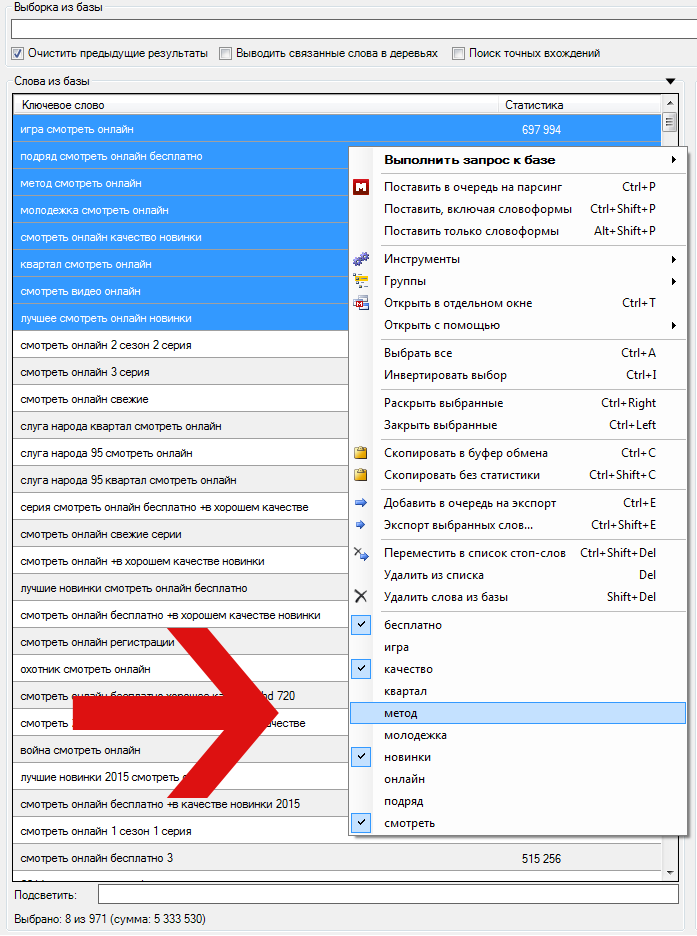This screenshot has width=697, height=936.
Task: Click arrow icon beside 'Добавить в очередь на экспорт'
Action: click(x=361, y=503)
